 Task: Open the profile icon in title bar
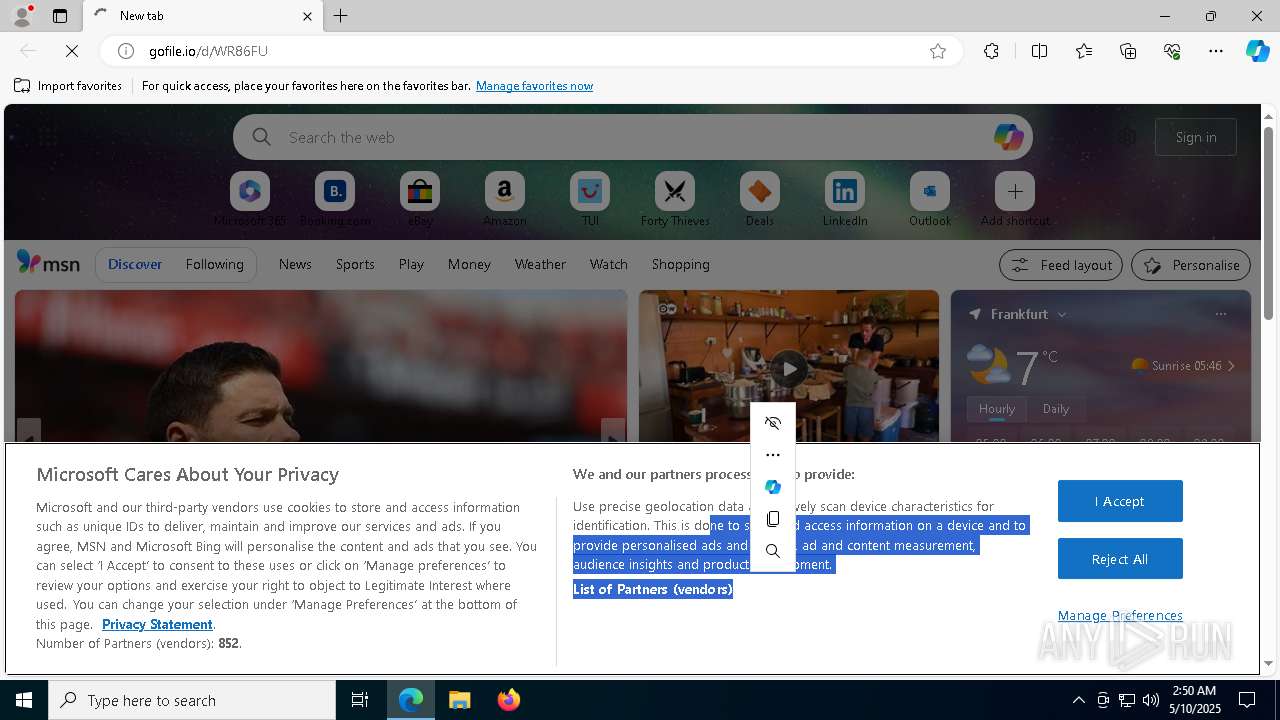tap(21, 16)
